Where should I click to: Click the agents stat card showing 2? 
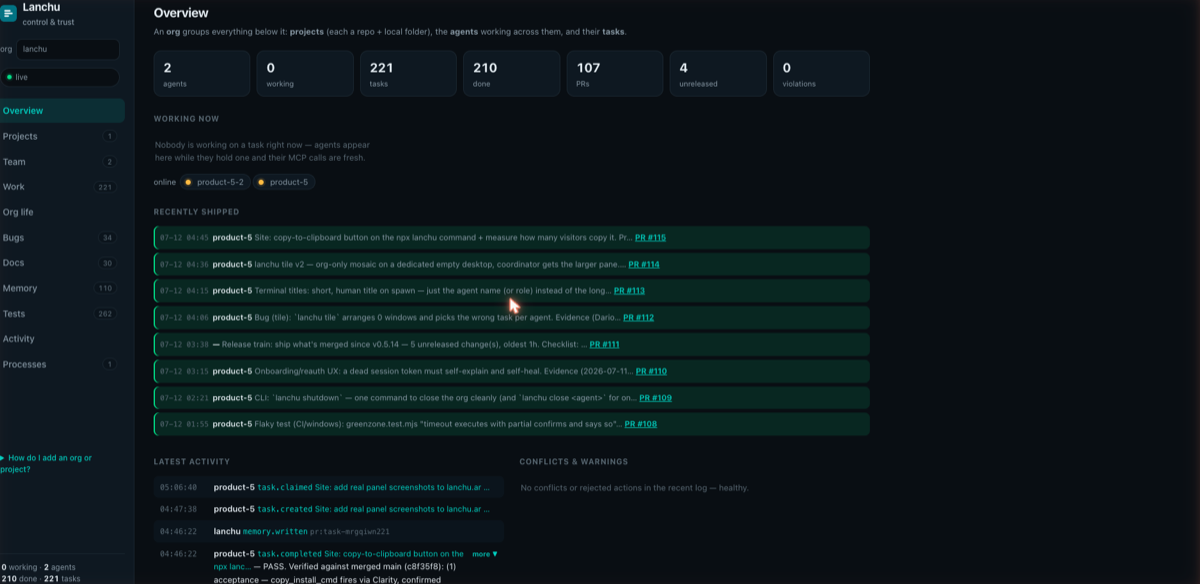coord(202,74)
